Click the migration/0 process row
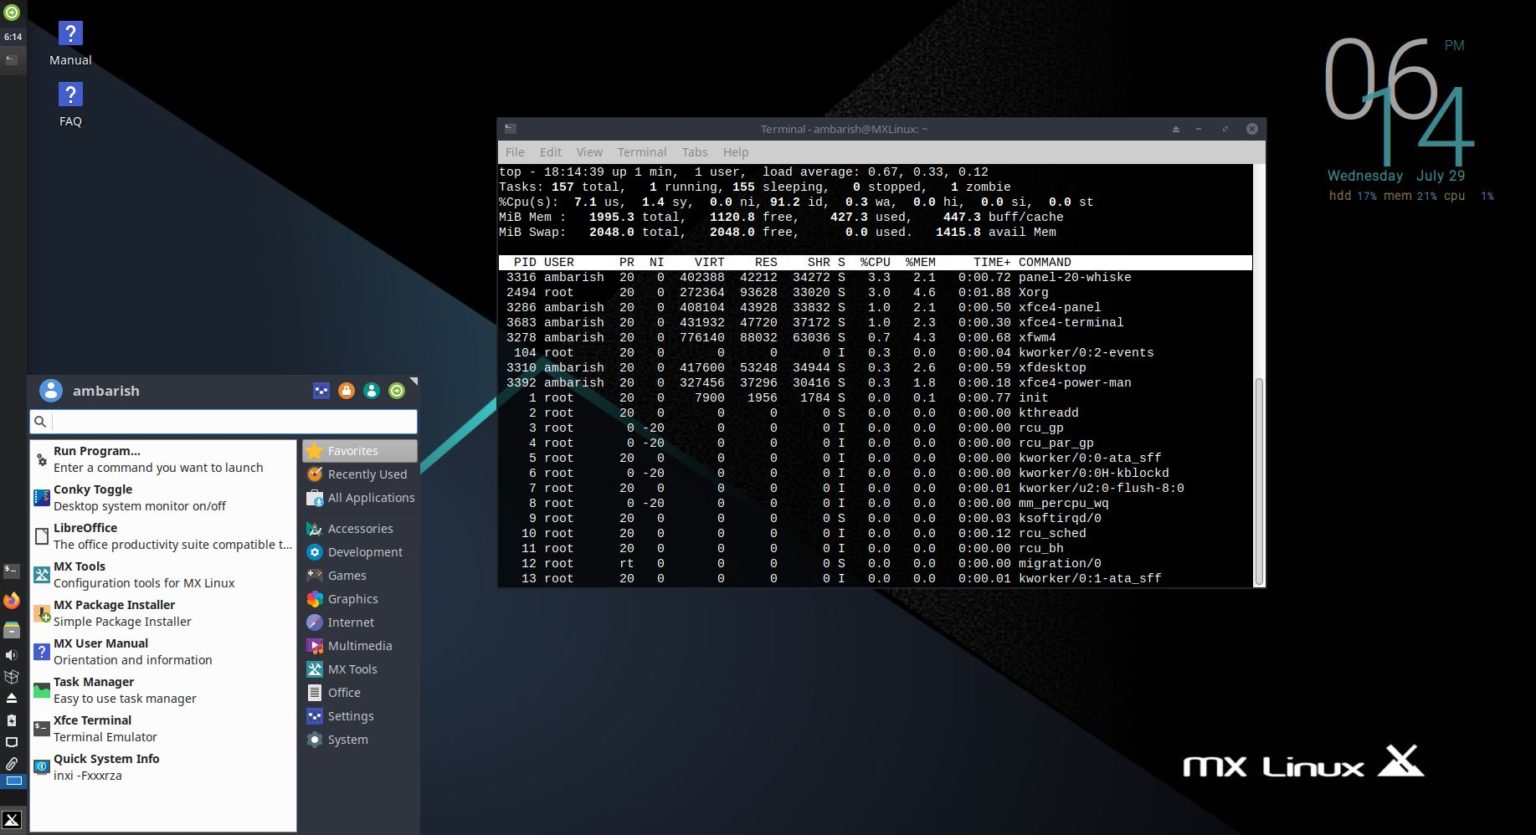 (x=875, y=563)
